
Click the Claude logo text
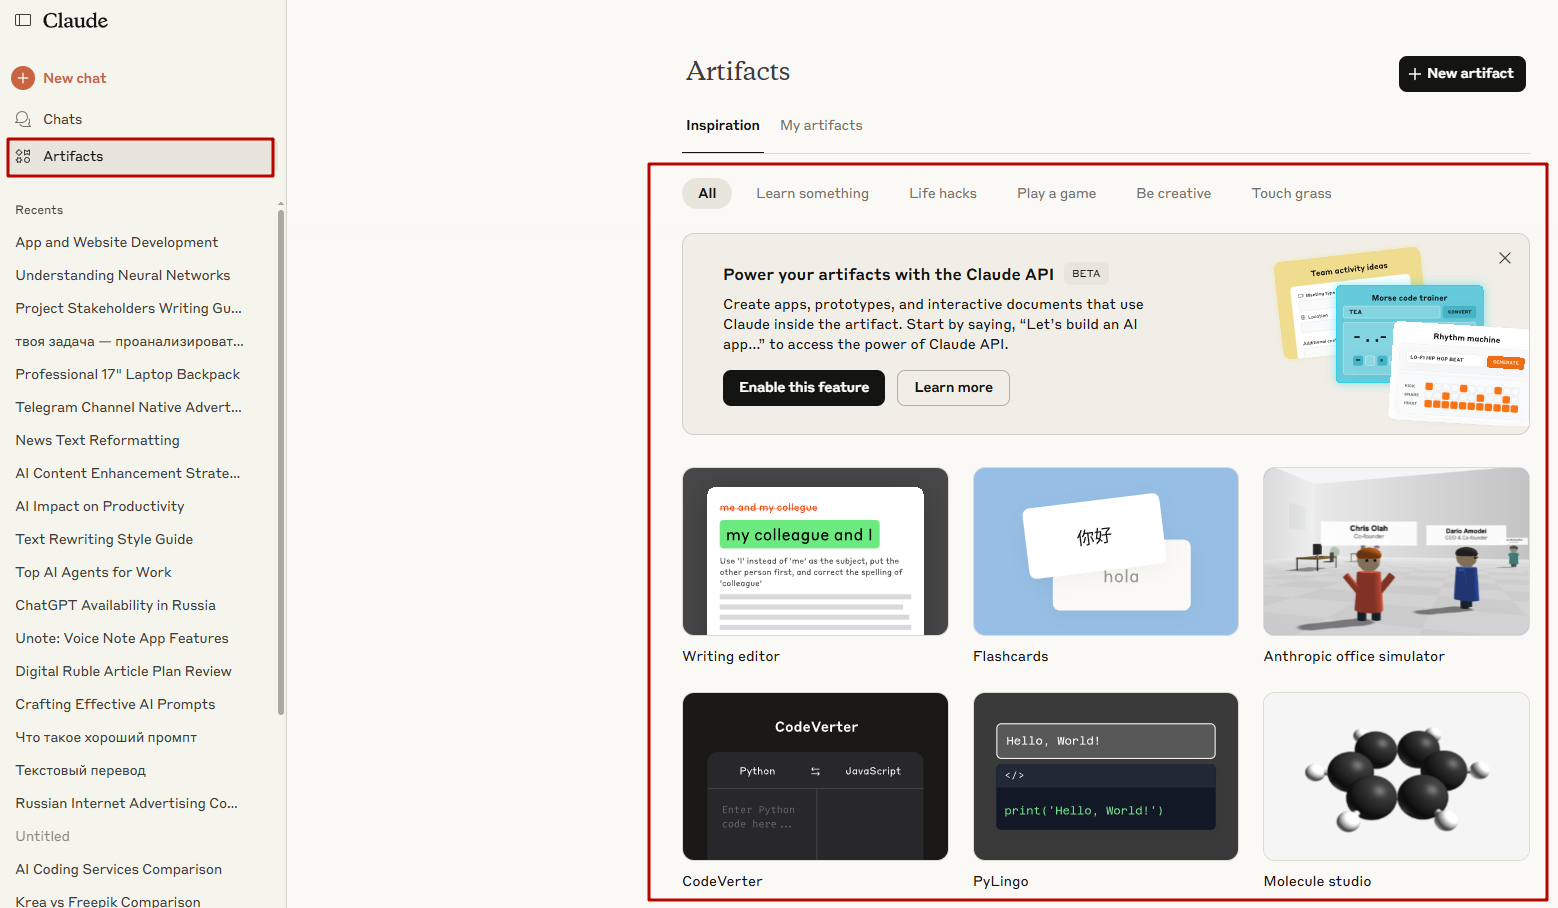click(75, 20)
